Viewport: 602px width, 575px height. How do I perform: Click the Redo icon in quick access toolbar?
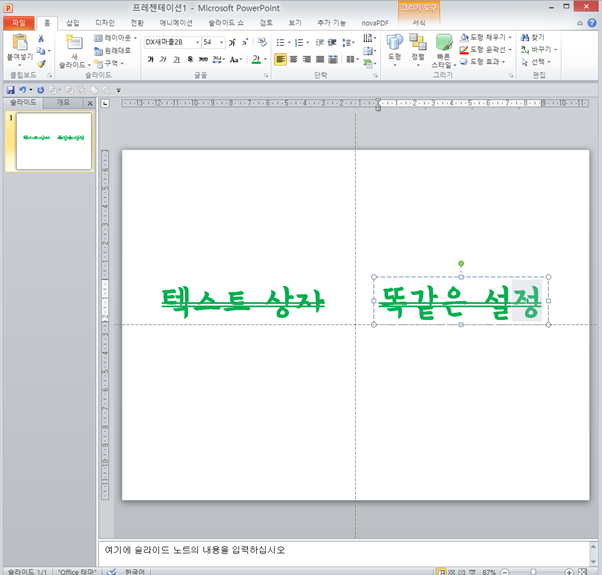tap(40, 90)
